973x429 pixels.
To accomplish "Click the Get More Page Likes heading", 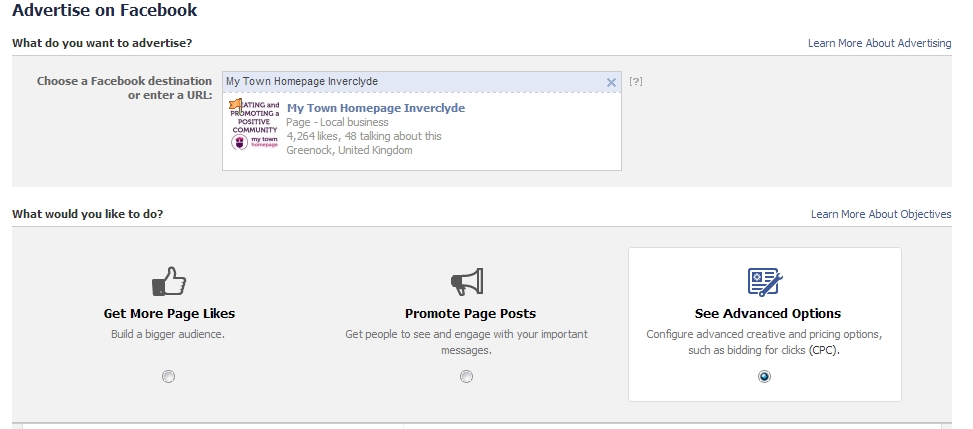I will pos(169,314).
